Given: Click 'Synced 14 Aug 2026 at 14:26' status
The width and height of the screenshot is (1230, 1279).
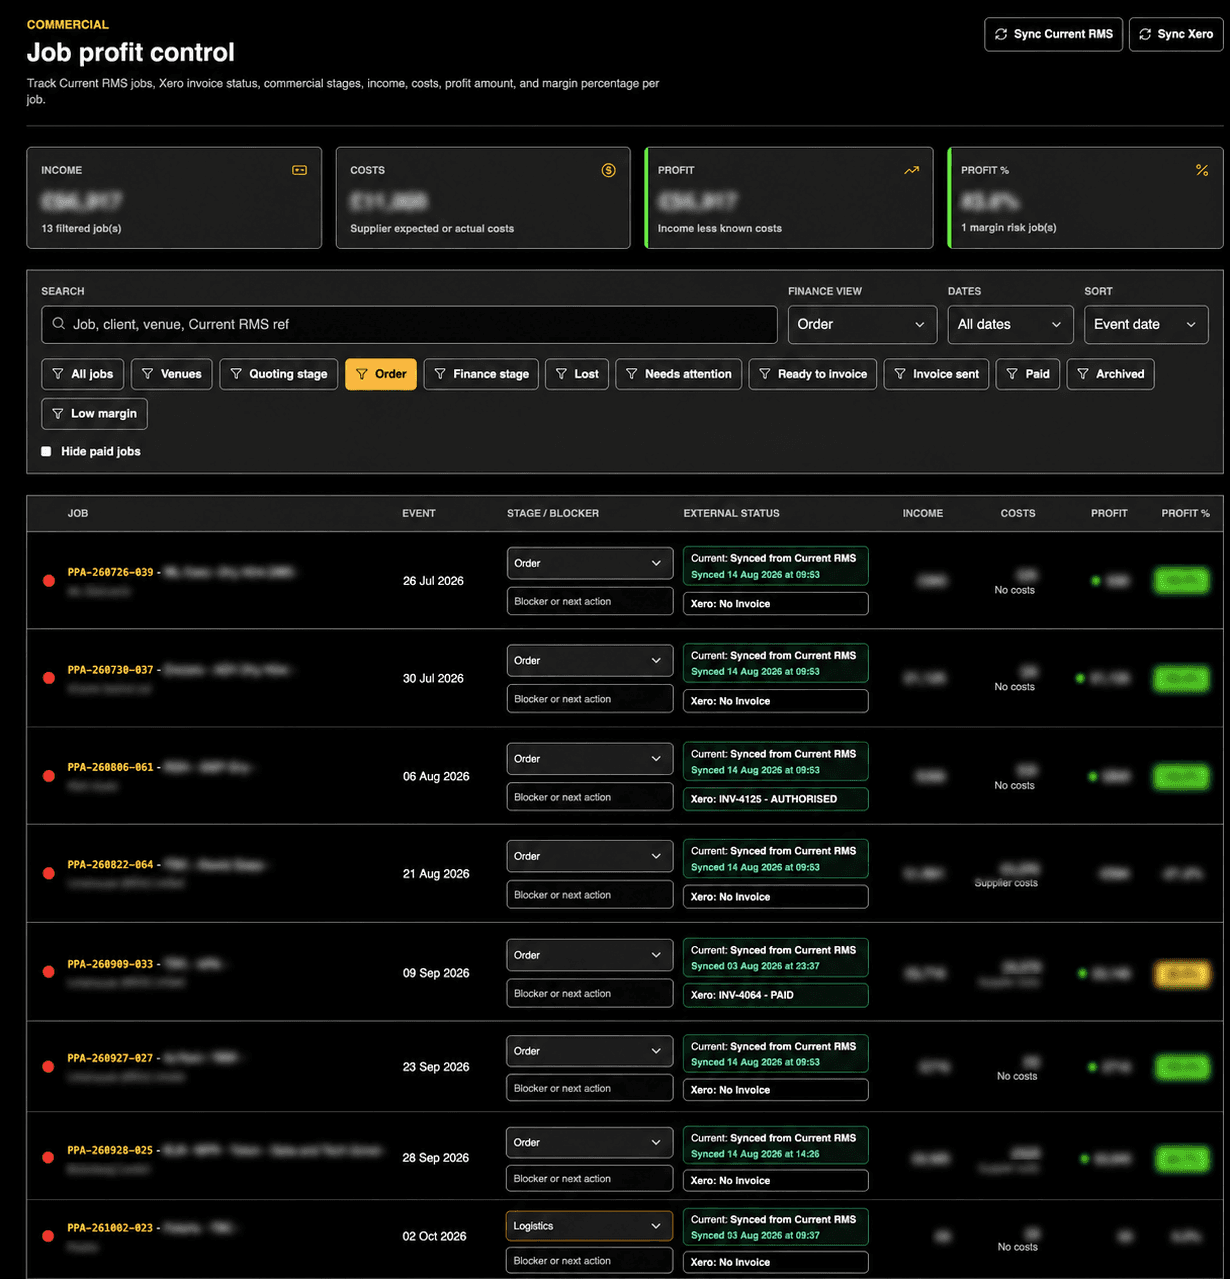Looking at the screenshot, I should (755, 1154).
